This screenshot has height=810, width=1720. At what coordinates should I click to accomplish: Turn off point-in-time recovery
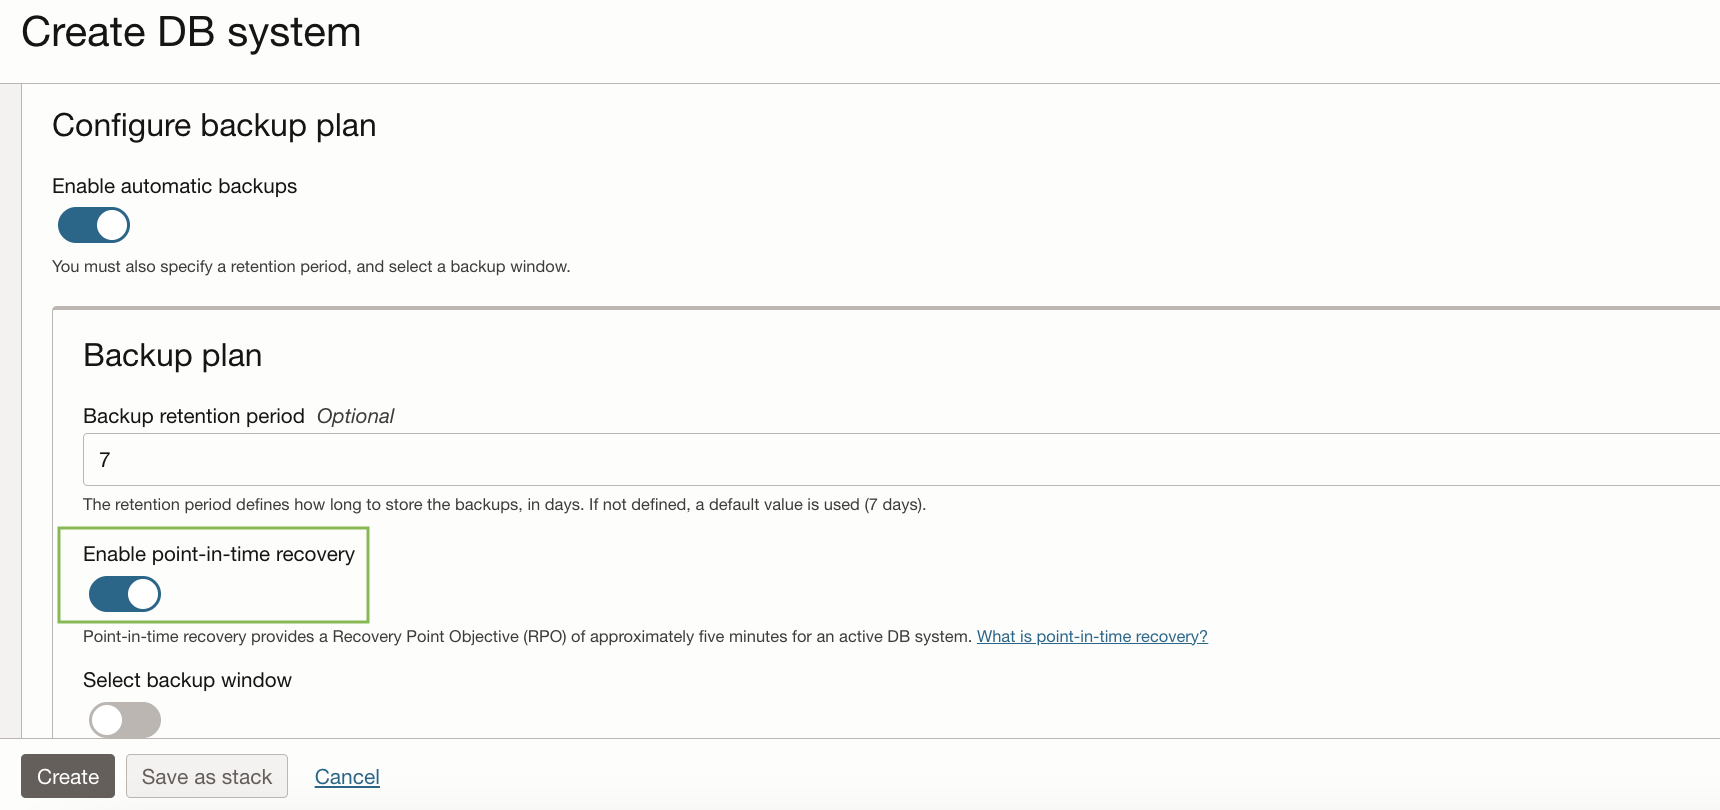coord(125,594)
